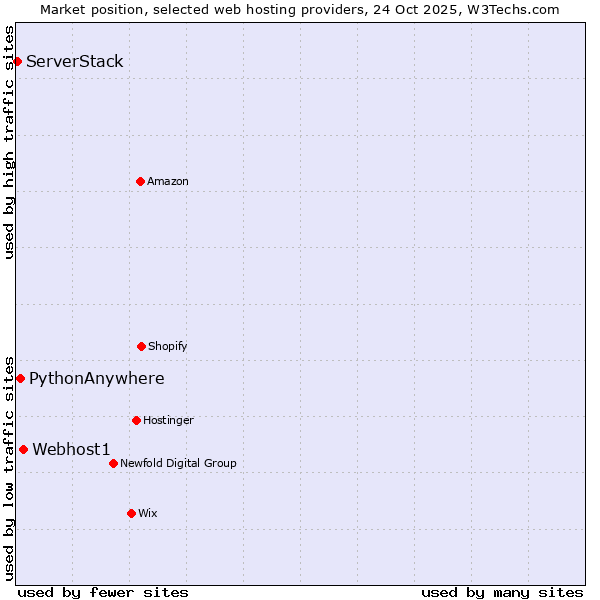
Task: Click the Amazon text label
Action: coord(168,181)
